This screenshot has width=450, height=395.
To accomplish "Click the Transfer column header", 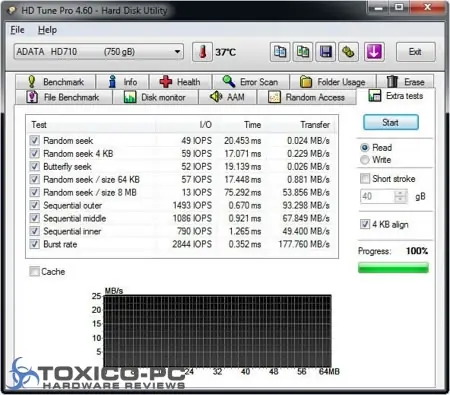I will point(301,125).
